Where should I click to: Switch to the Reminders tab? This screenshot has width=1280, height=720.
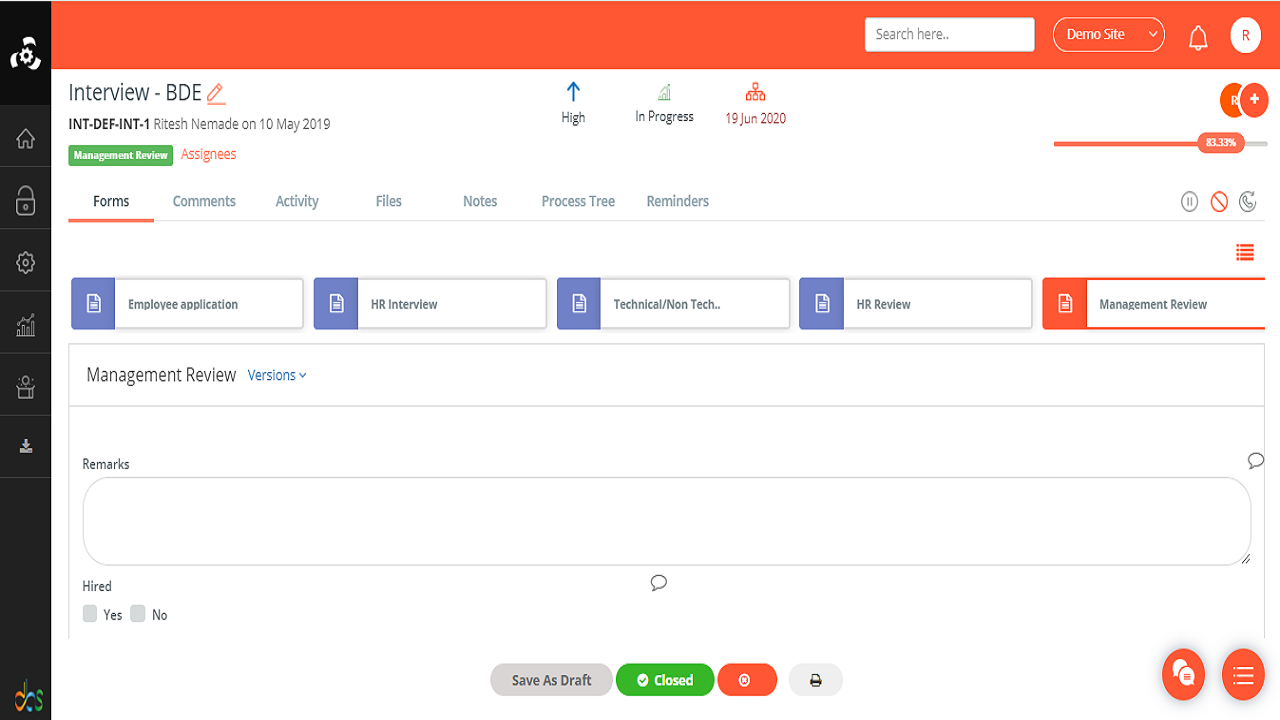(678, 201)
